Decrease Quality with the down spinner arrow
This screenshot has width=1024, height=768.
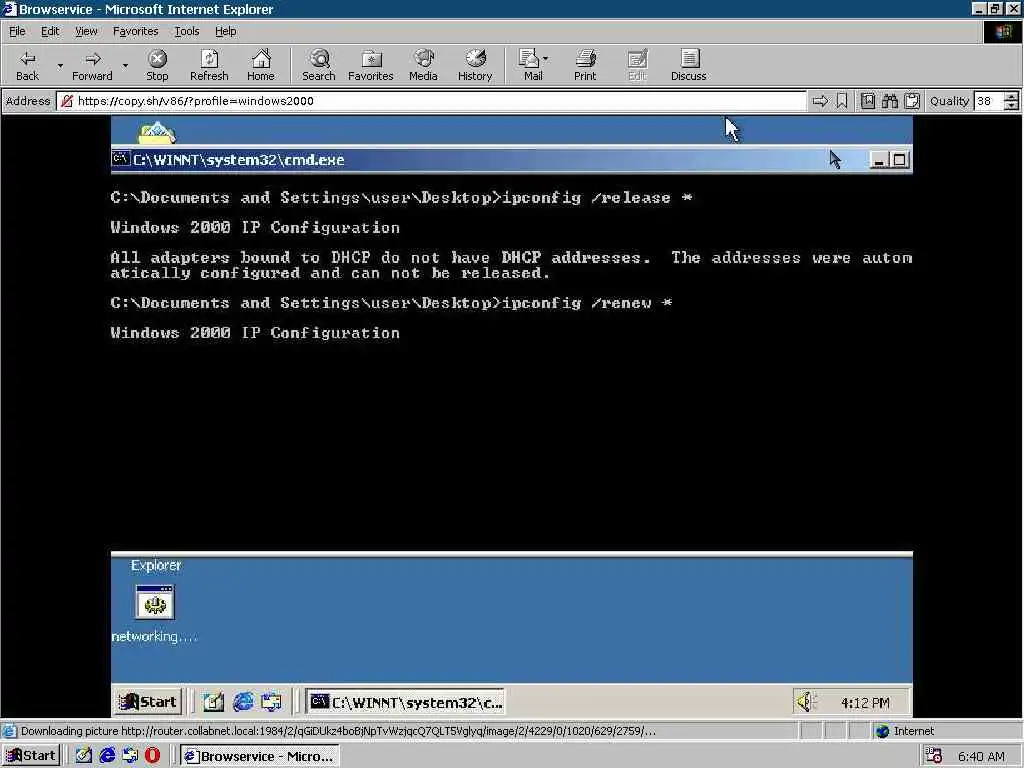[1012, 106]
